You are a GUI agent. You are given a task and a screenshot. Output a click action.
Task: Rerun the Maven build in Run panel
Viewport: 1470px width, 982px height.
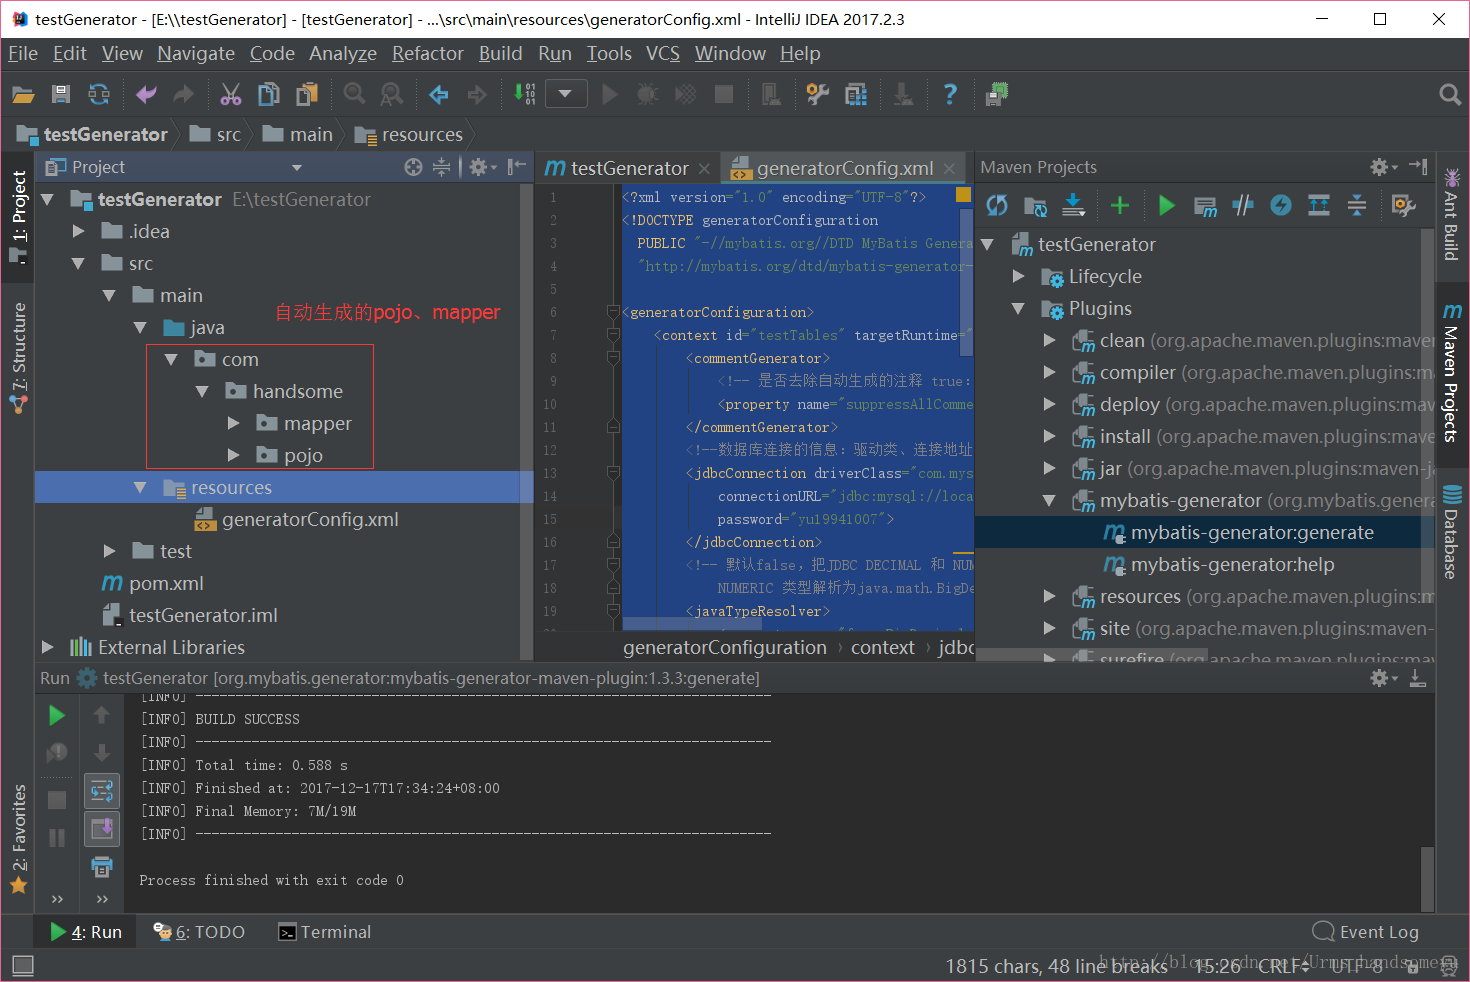point(57,715)
